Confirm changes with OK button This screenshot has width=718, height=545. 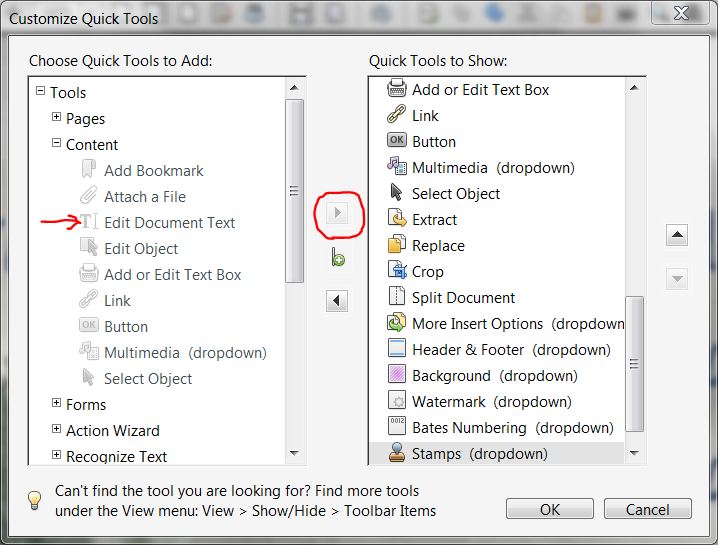(x=549, y=509)
